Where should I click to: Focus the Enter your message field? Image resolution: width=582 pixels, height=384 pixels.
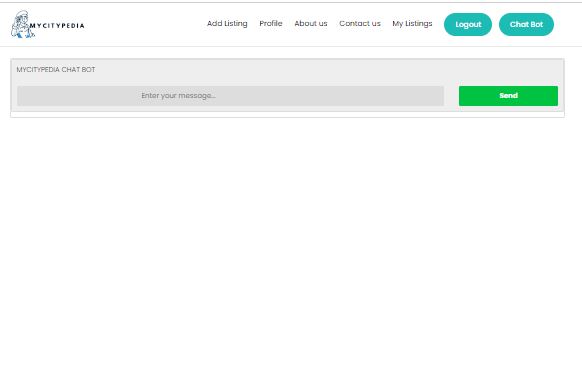tap(230, 96)
